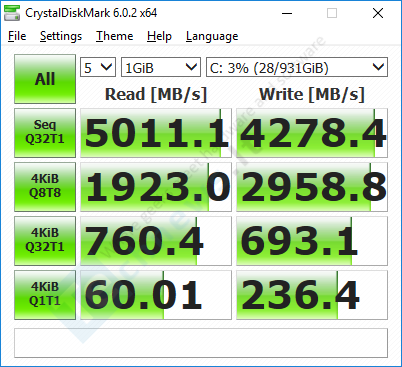Click the Seq read result 5011.1
This screenshot has width=402, height=367.
(x=156, y=133)
